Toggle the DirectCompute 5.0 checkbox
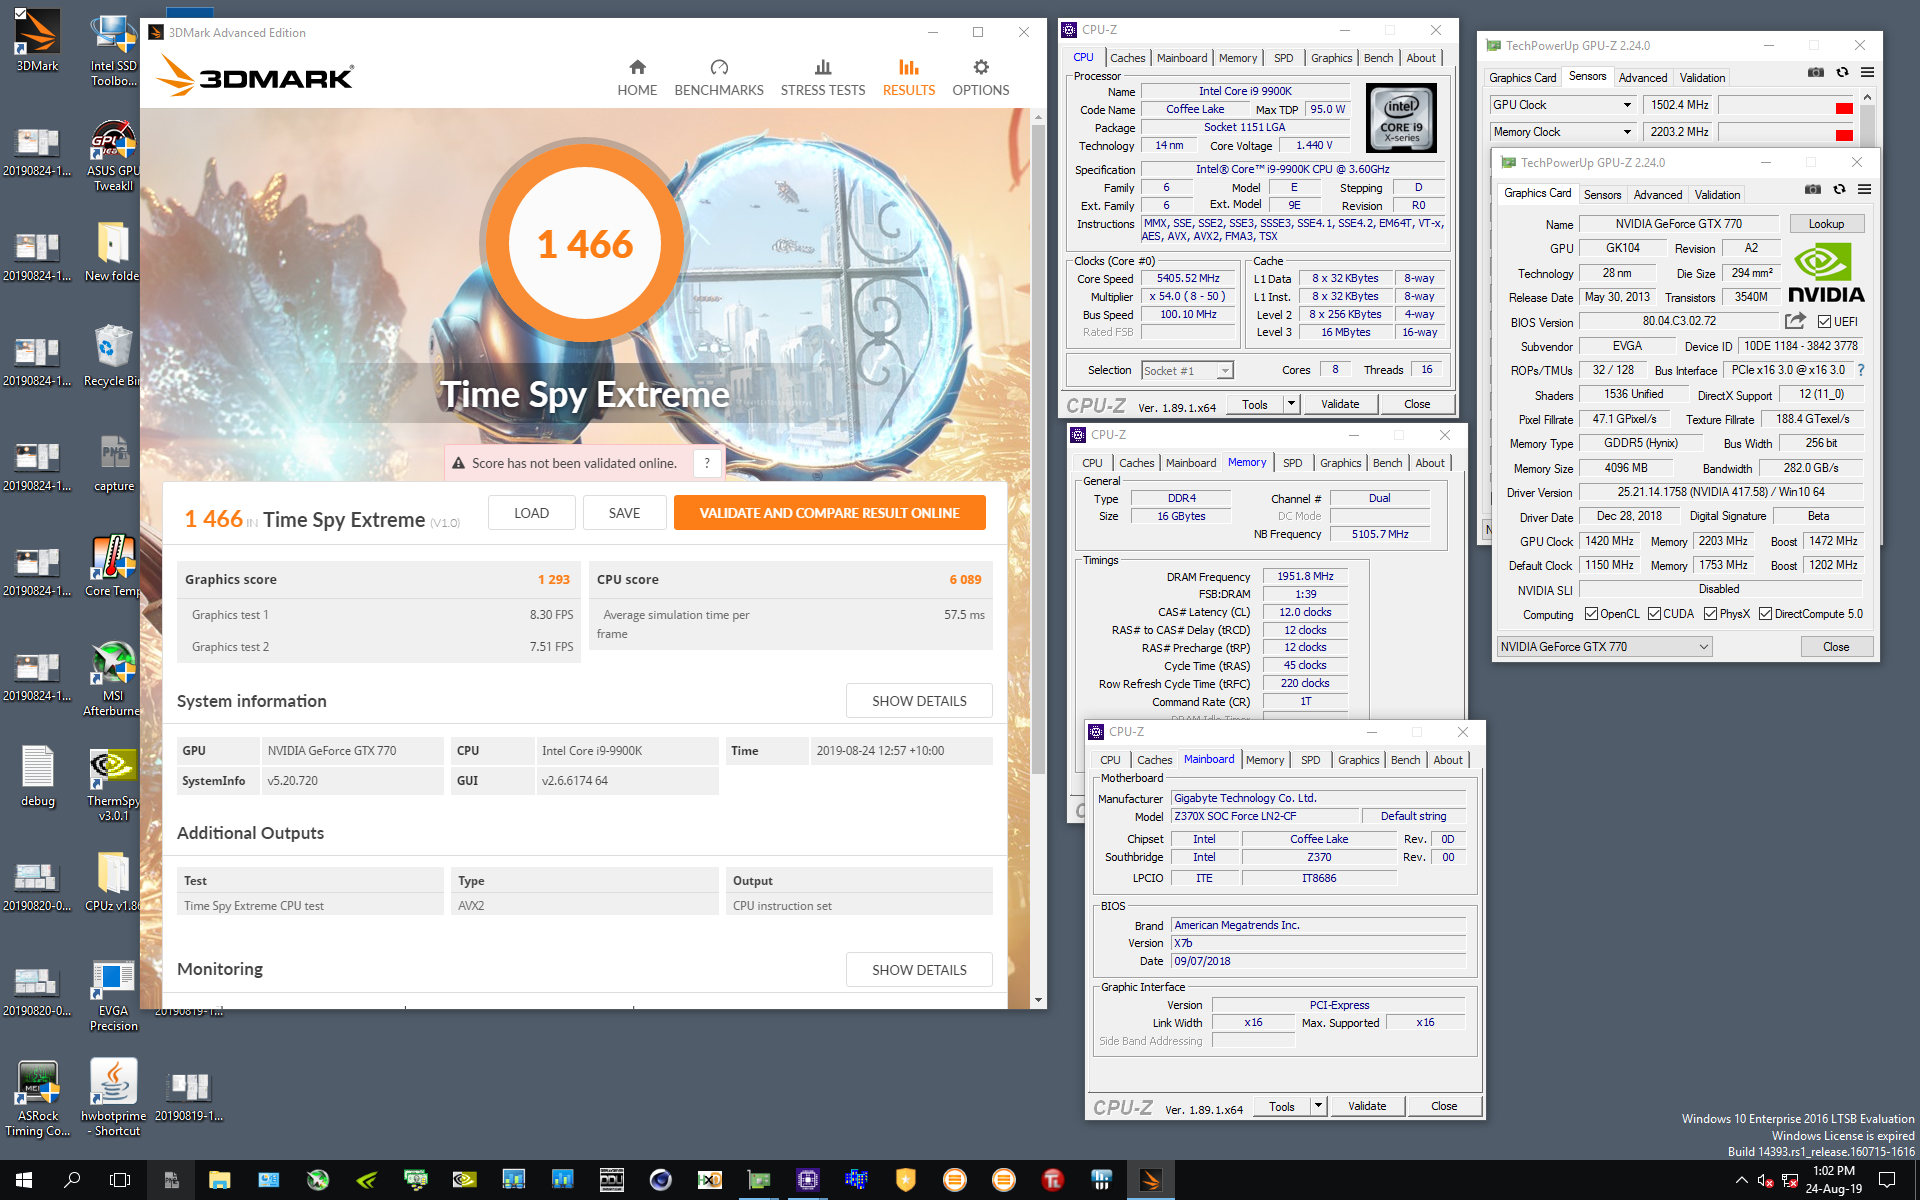This screenshot has width=1920, height=1200. click(1765, 614)
